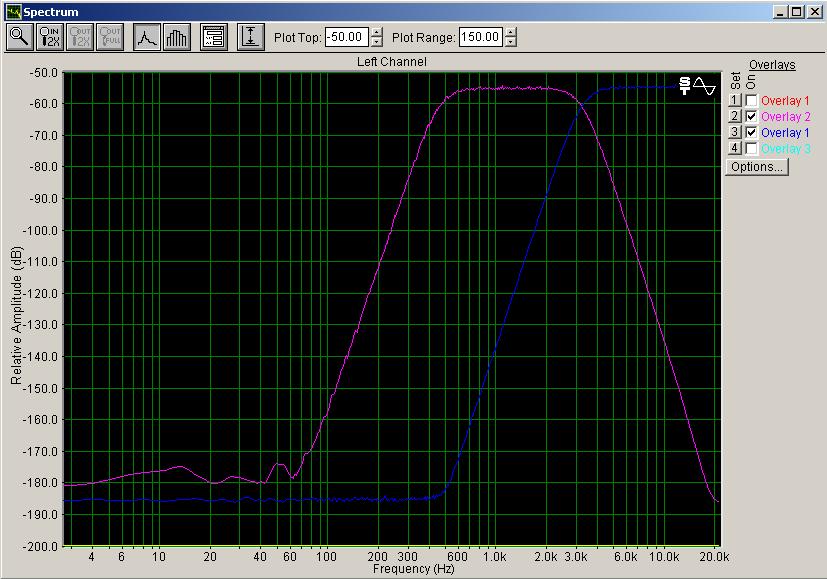The height and width of the screenshot is (579, 827).
Task: Switch to bar graph spectrum view
Action: 177,37
